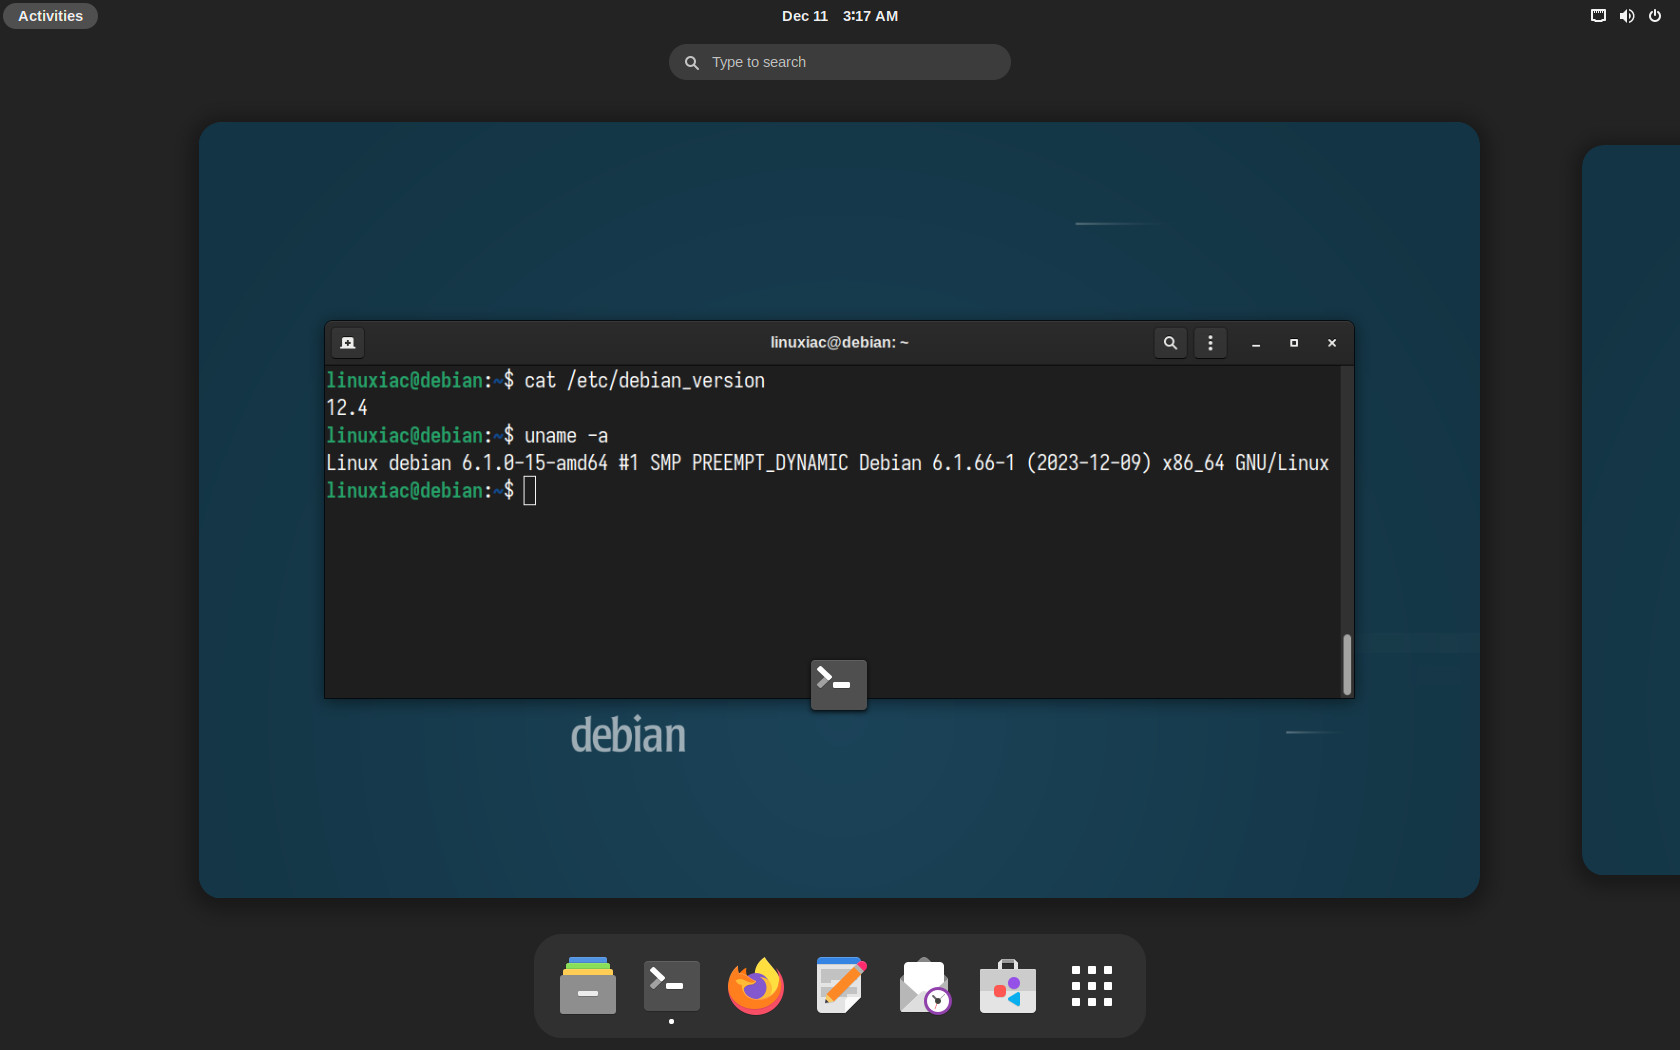Click the last empty prompt line
The height and width of the screenshot is (1050, 1680).
pyautogui.click(x=431, y=491)
